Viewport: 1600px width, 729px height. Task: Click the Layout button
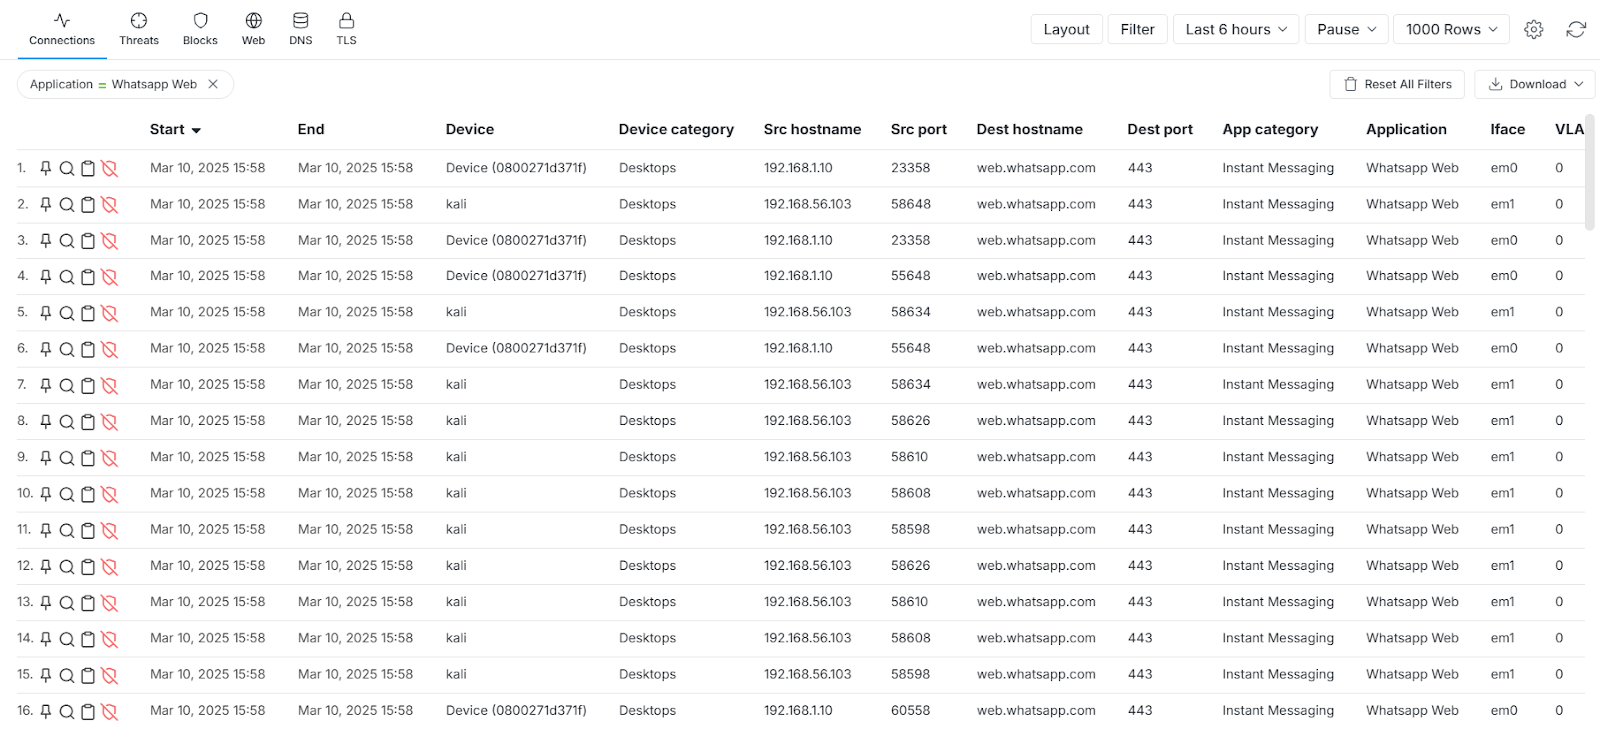click(x=1067, y=29)
